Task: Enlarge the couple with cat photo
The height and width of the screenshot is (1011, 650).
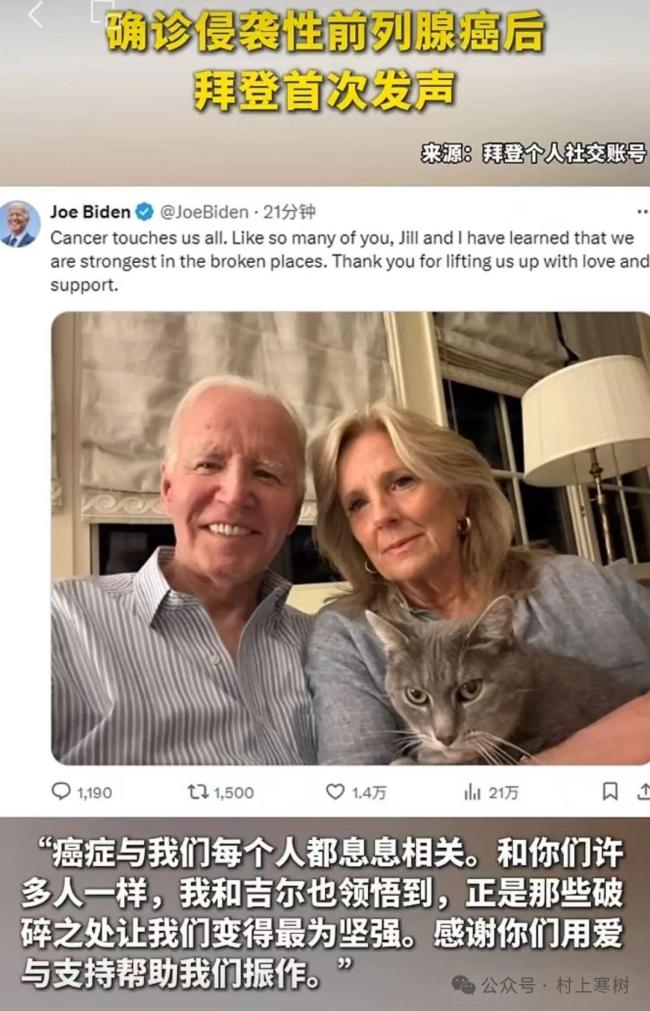Action: tap(351, 538)
